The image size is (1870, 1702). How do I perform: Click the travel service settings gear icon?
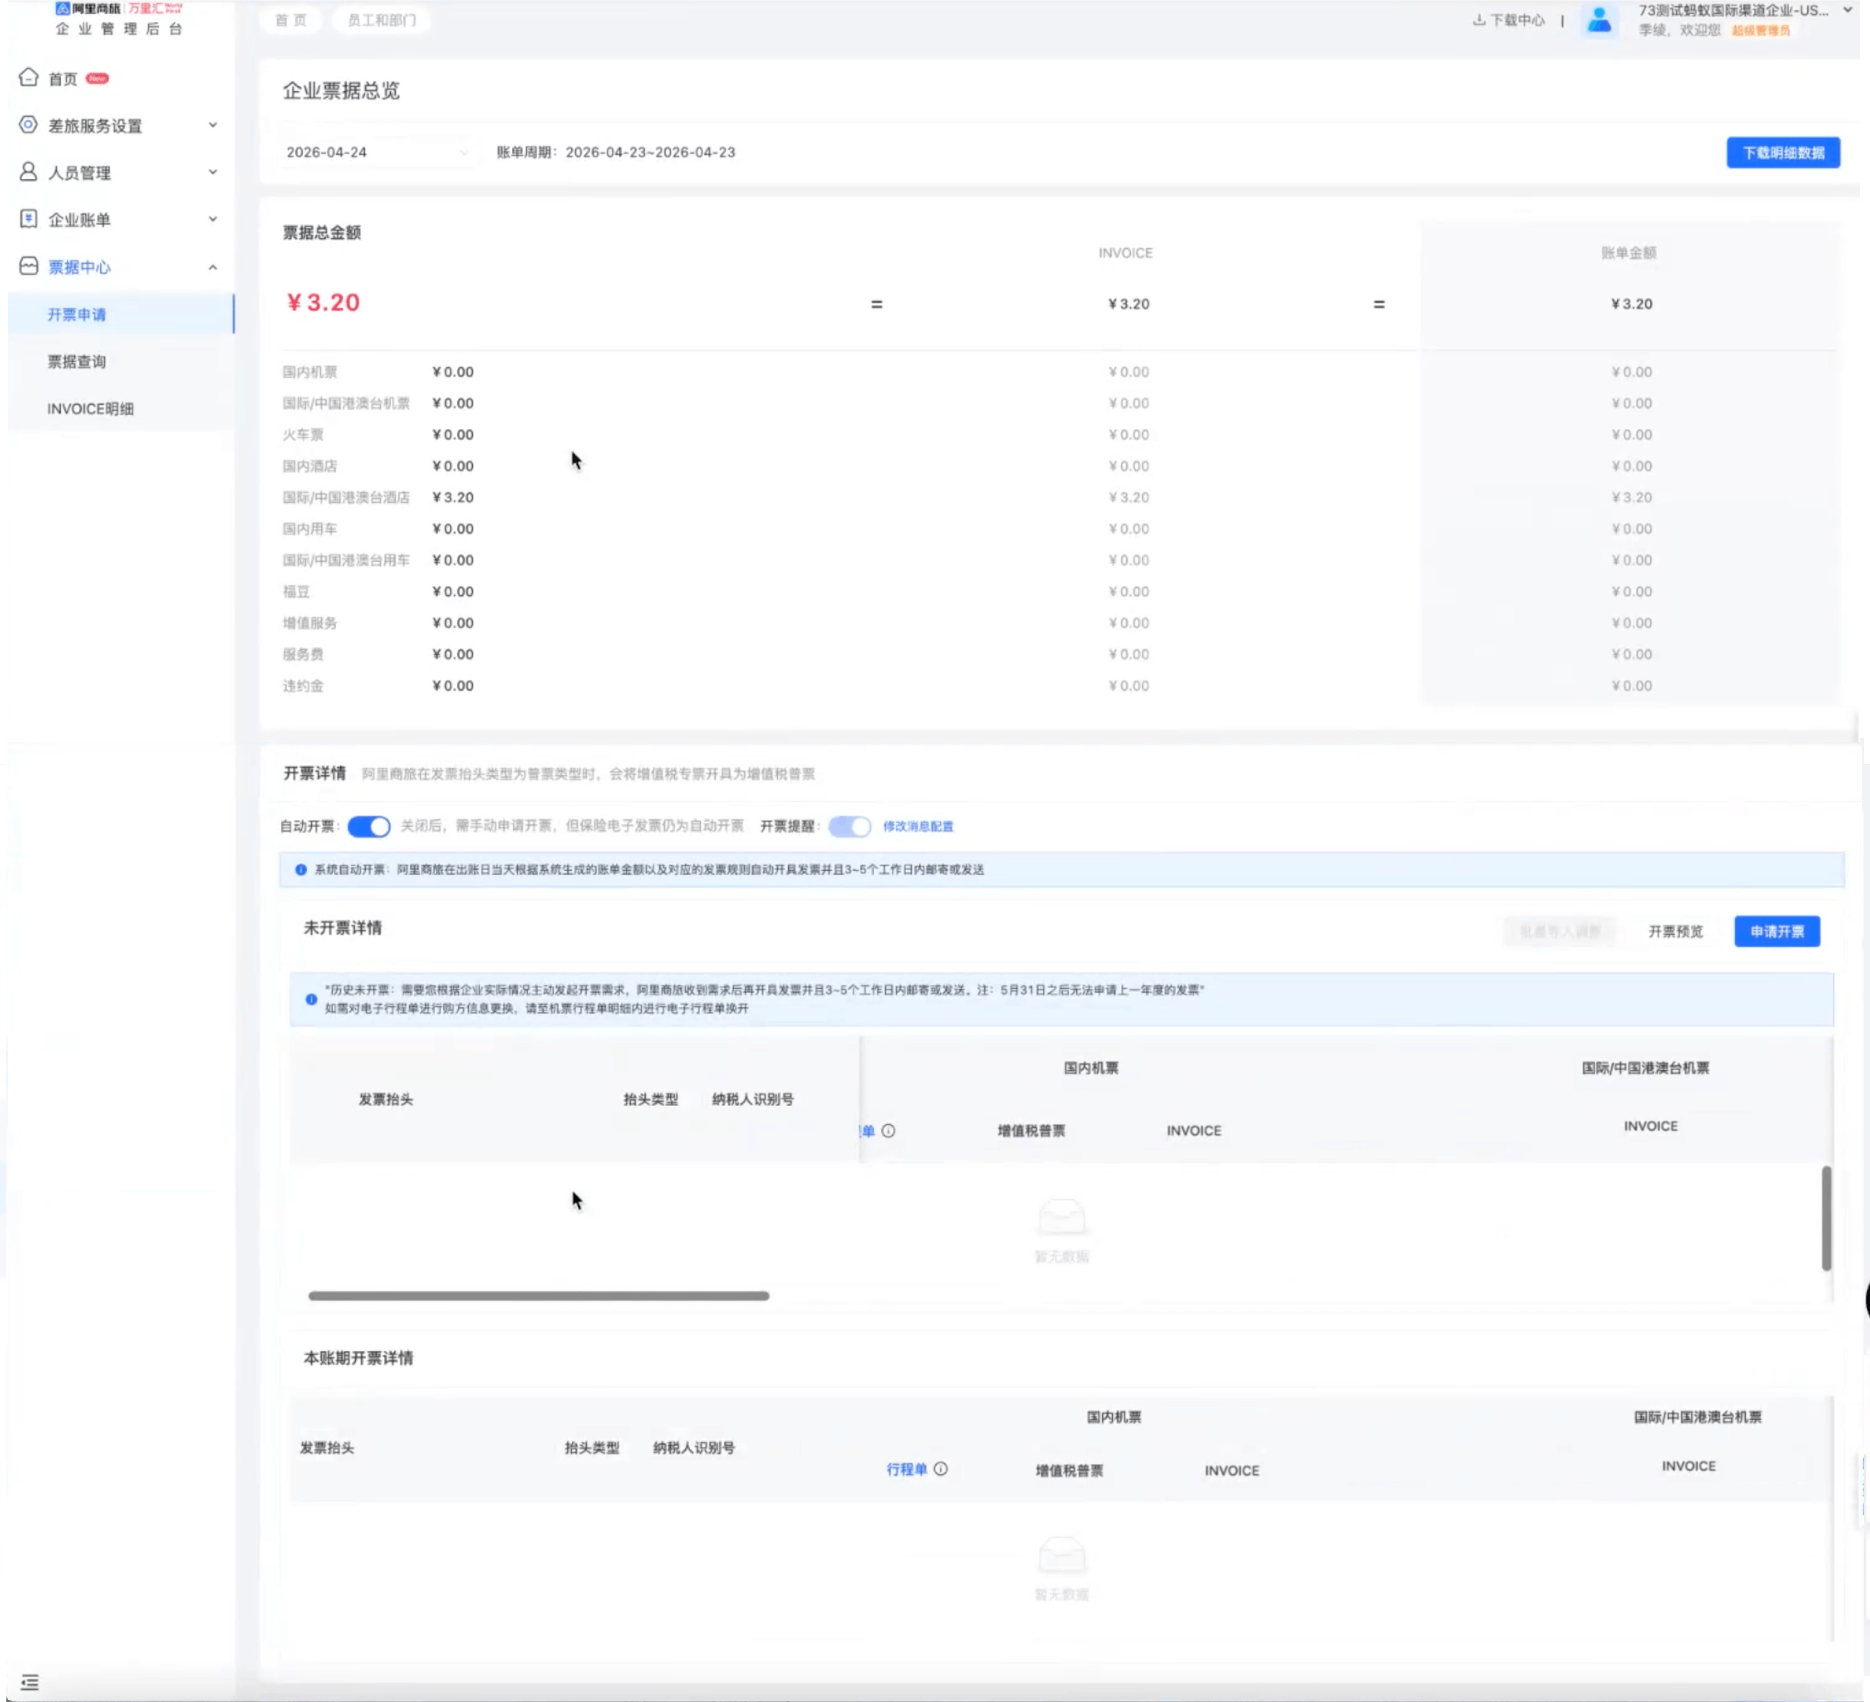tap(29, 125)
